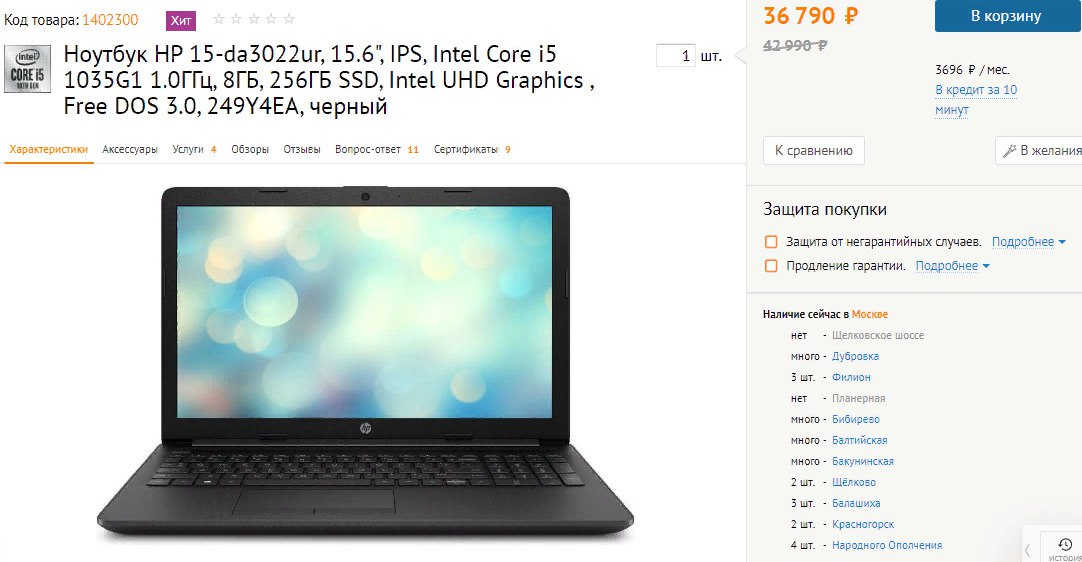The image size is (1082, 562).
Task: Open the Вопрос-ответ tab
Action: click(x=377, y=149)
